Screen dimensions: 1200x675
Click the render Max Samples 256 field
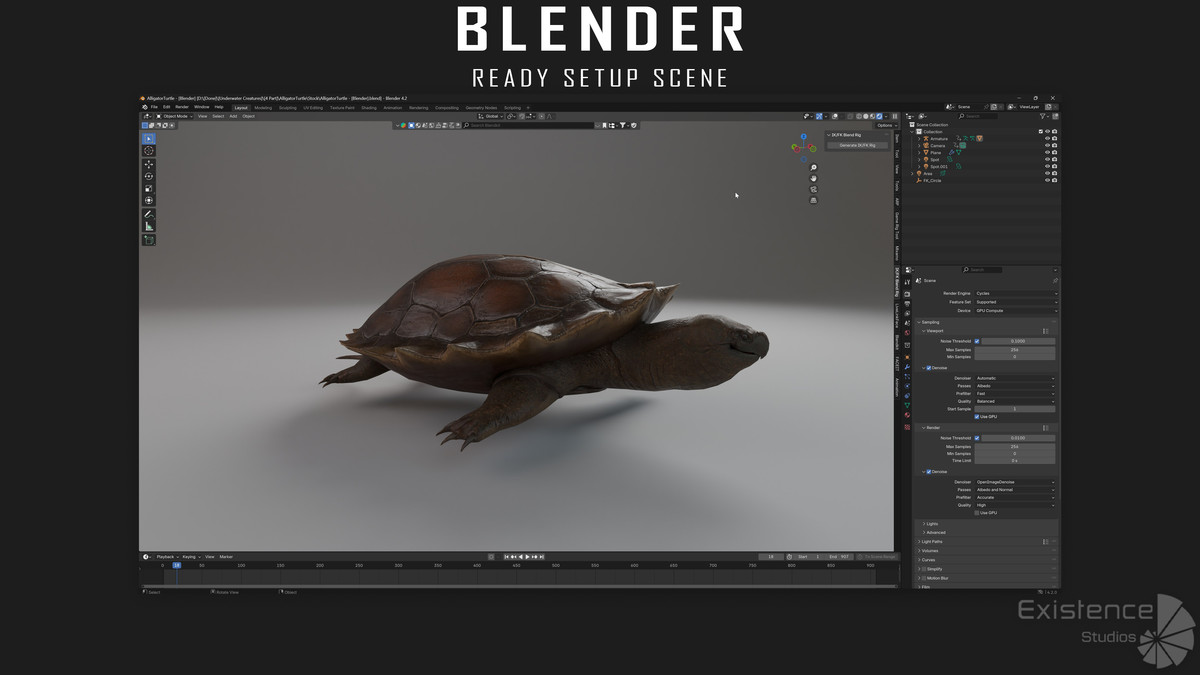(1015, 446)
